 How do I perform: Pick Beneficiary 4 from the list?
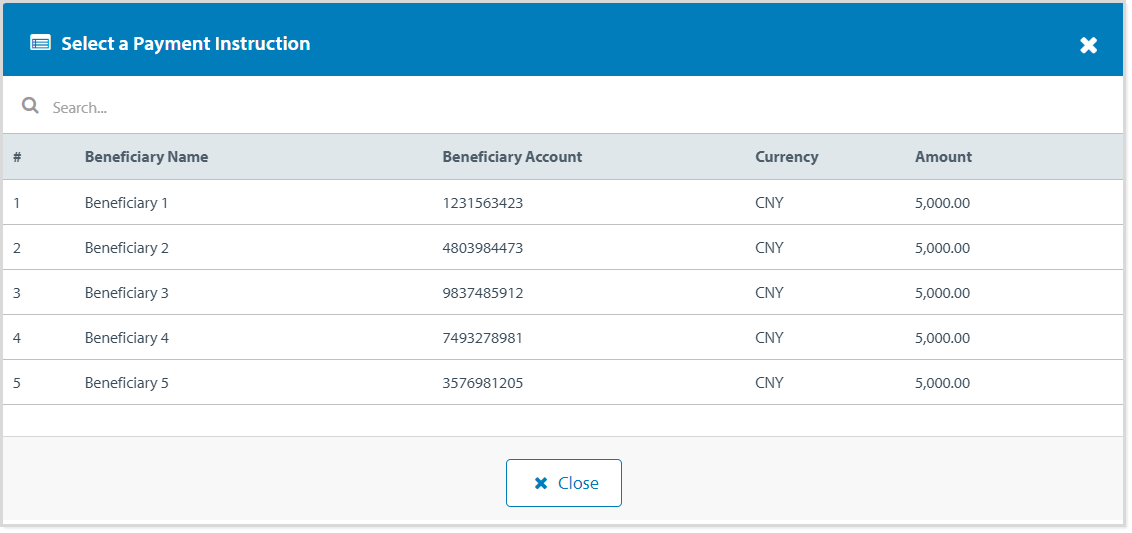127,338
